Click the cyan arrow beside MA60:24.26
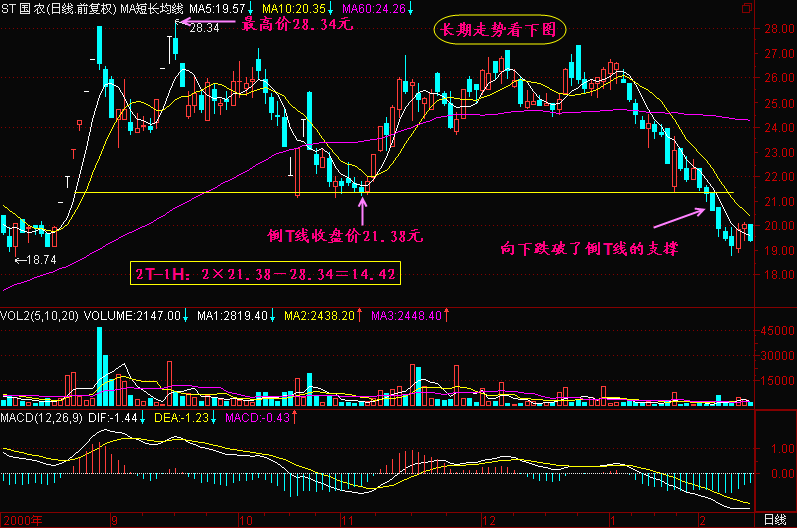Image resolution: width=797 pixels, height=528 pixels. click(x=410, y=9)
